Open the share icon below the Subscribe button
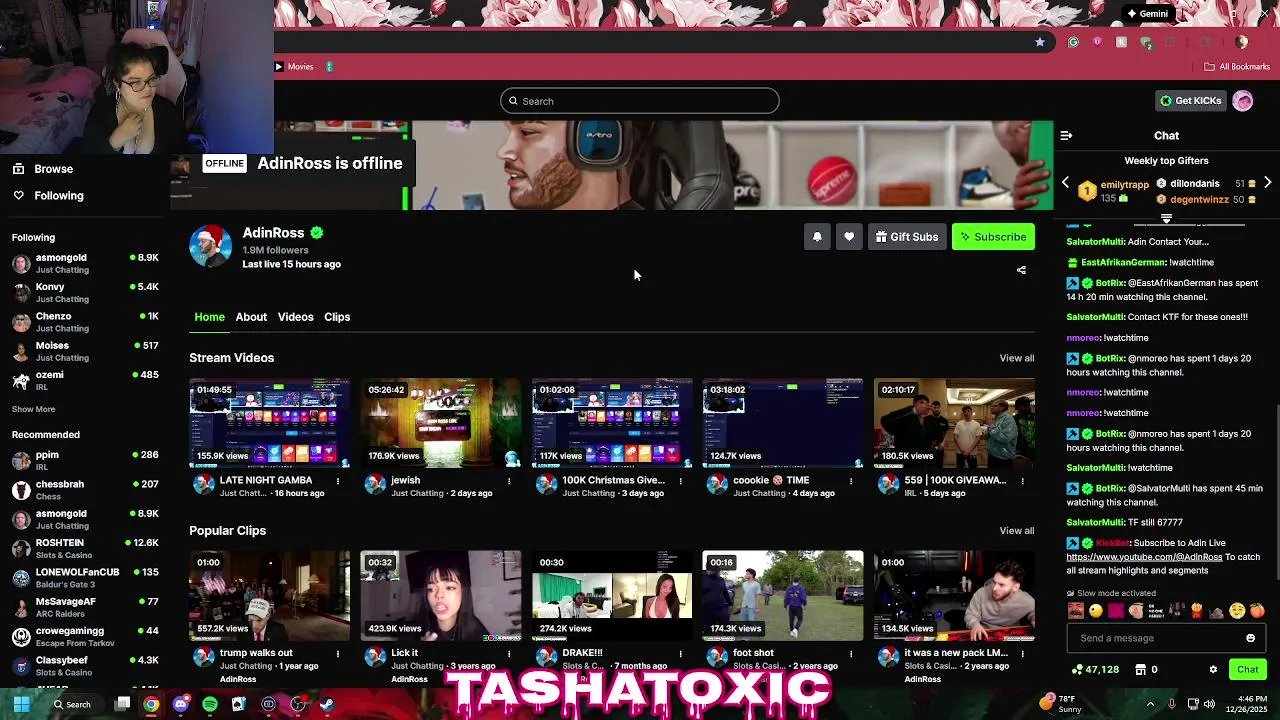 pos(1021,270)
